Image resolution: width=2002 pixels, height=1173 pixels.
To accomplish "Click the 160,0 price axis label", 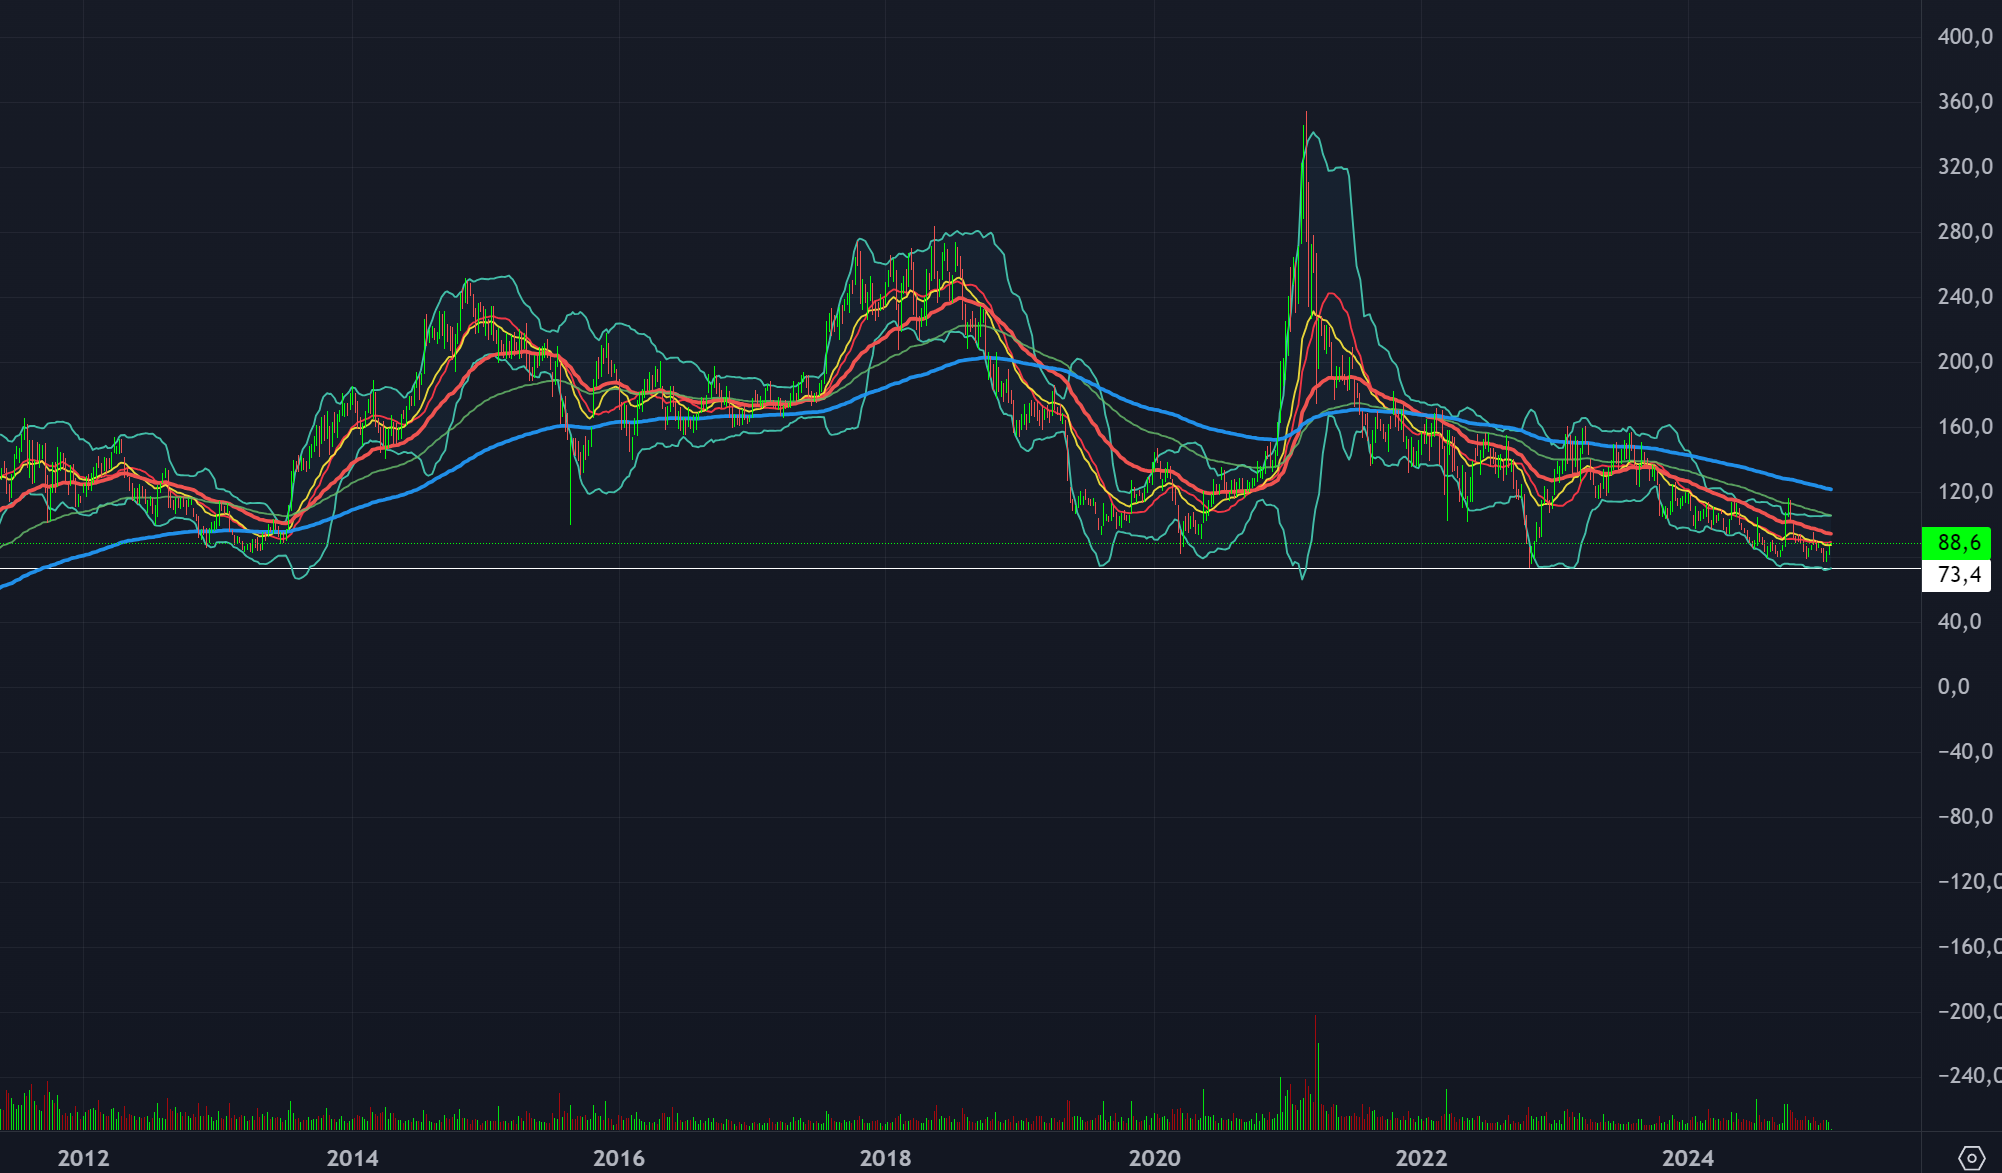I will point(1965,427).
